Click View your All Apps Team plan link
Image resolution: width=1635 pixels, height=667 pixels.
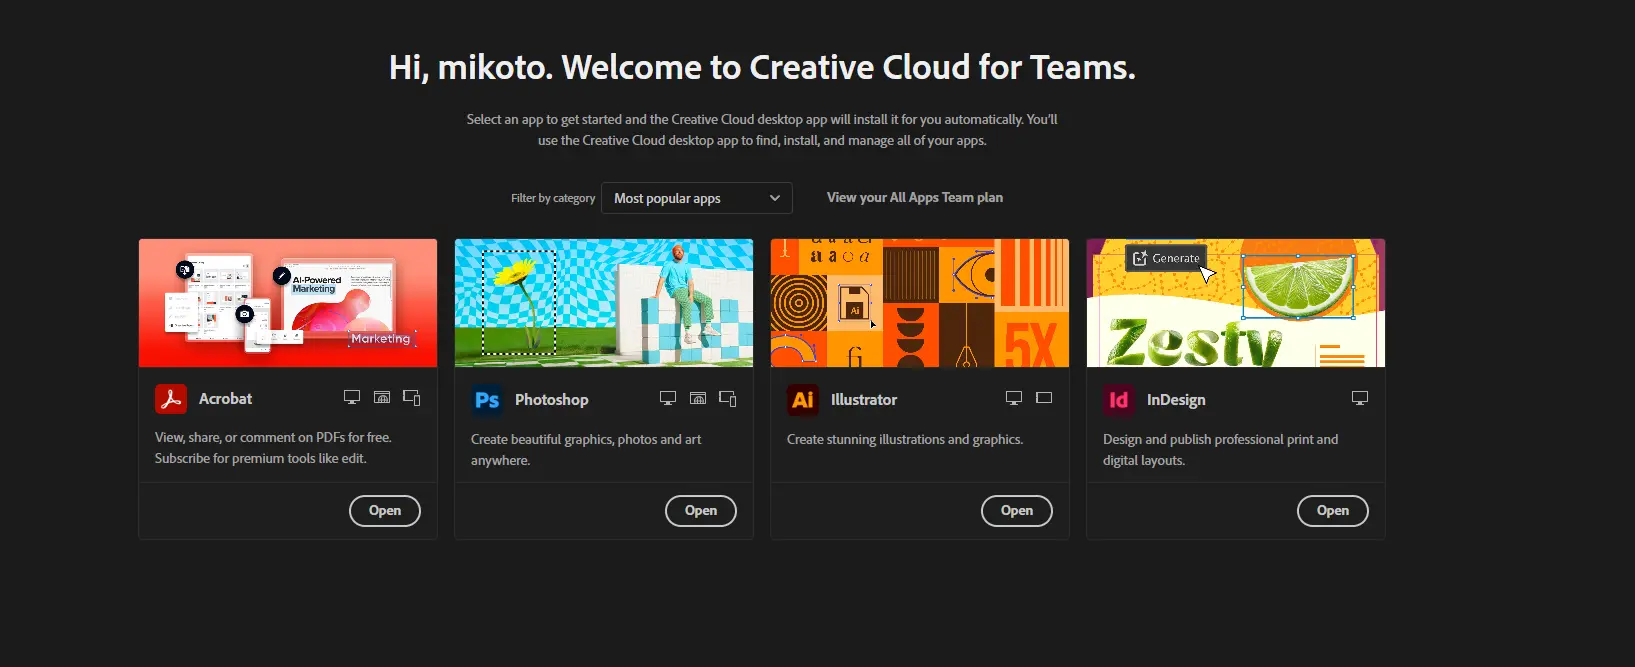pyautogui.click(x=915, y=197)
